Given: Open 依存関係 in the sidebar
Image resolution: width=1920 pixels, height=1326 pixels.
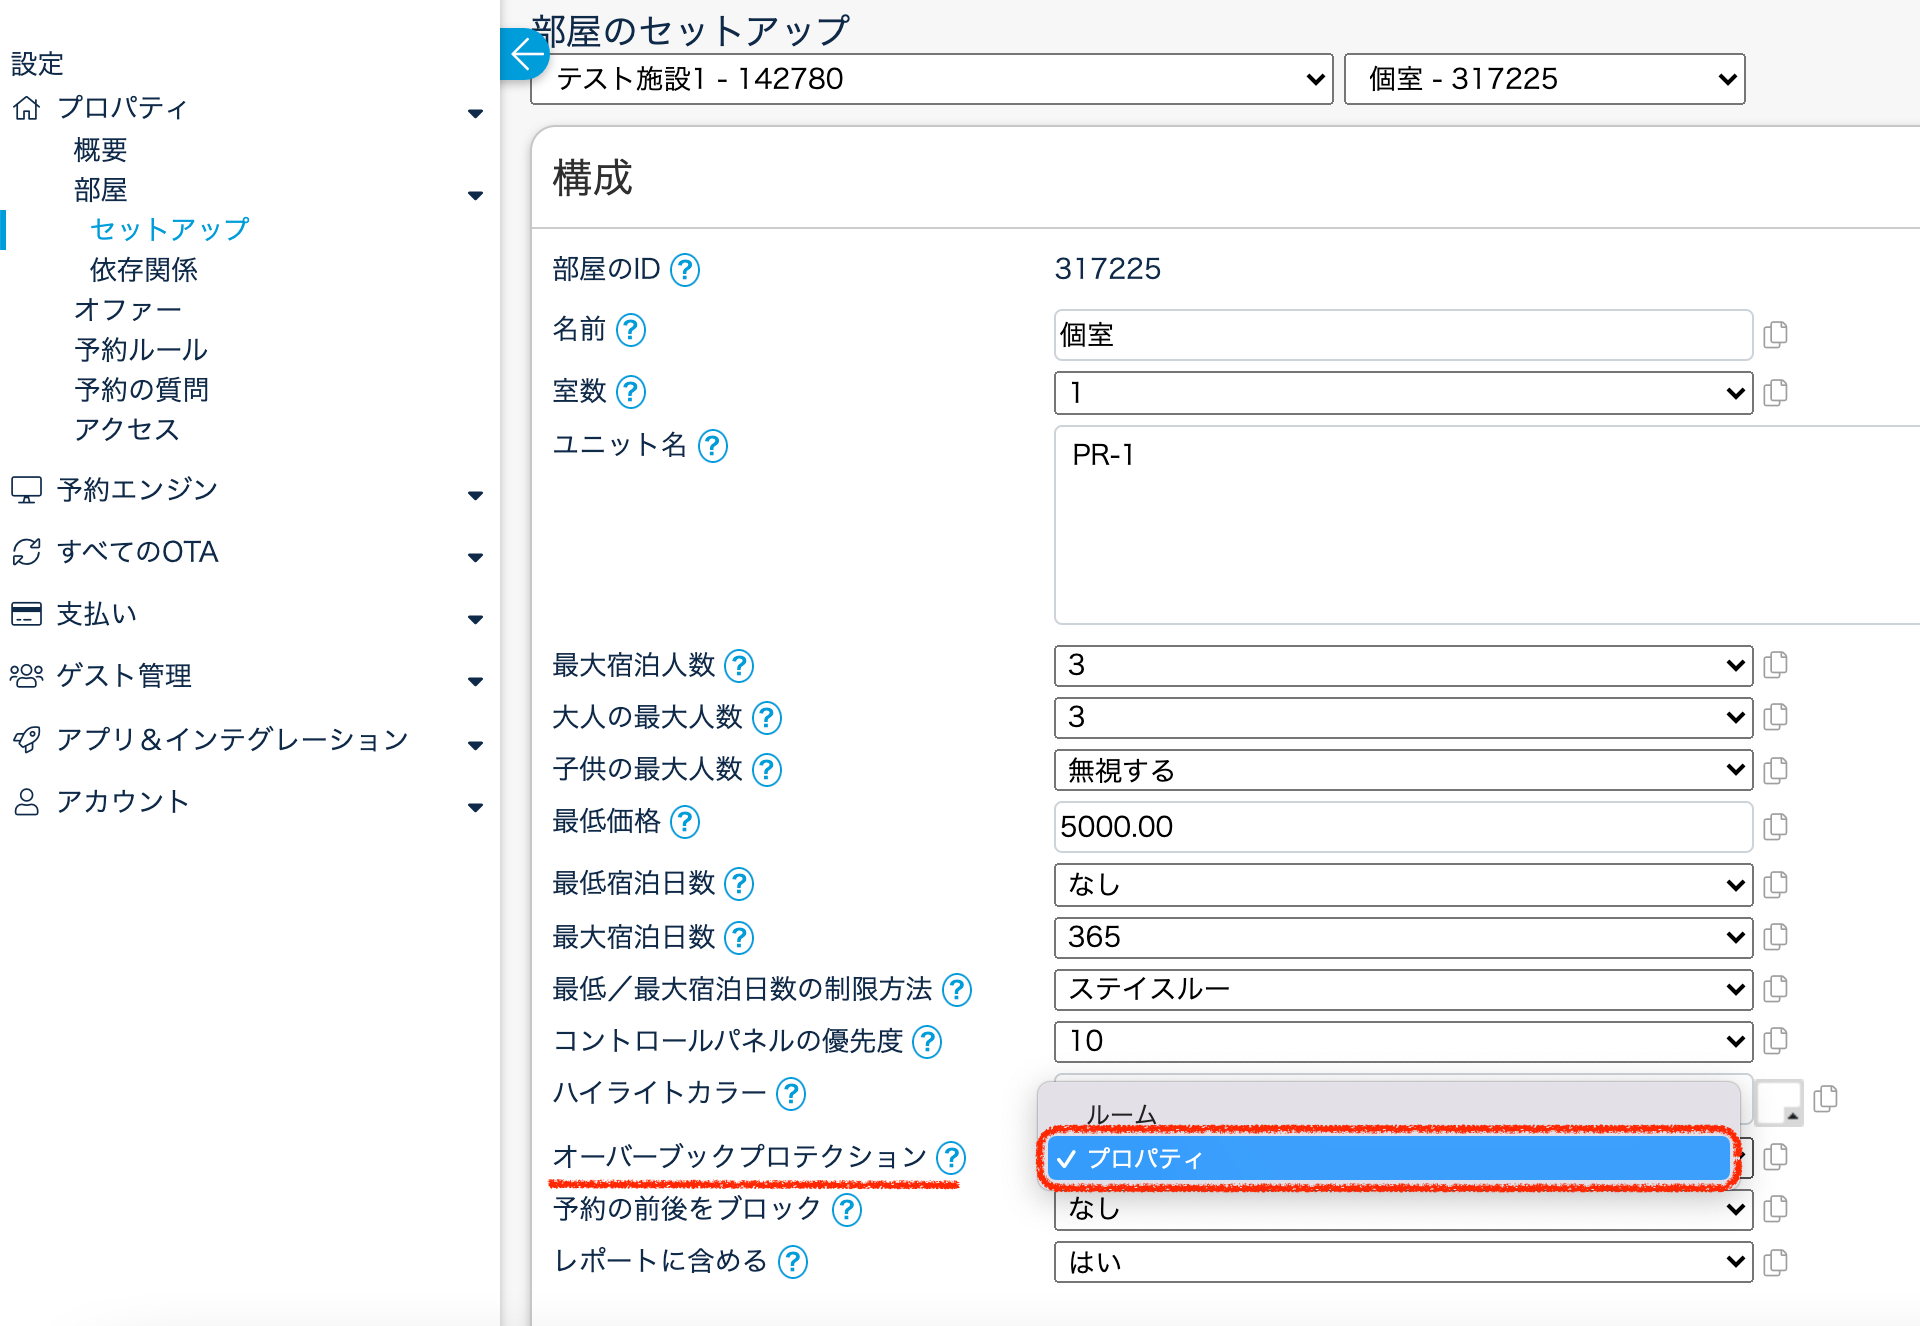Looking at the screenshot, I should click(144, 270).
